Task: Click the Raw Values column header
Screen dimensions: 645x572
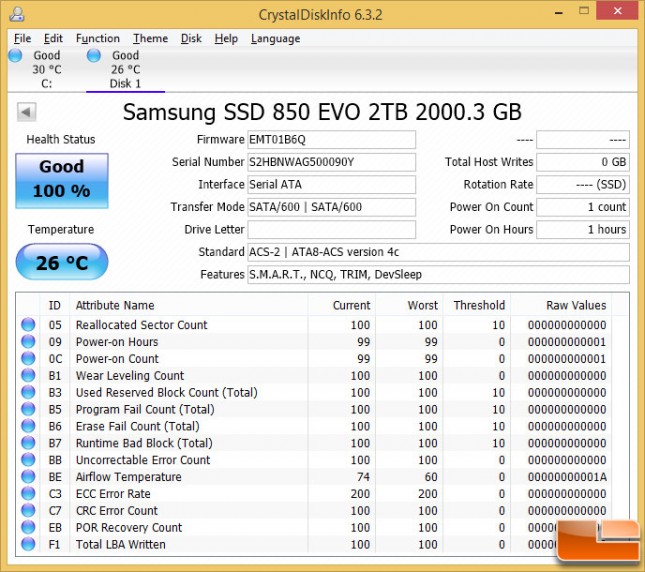Action: pos(561,305)
